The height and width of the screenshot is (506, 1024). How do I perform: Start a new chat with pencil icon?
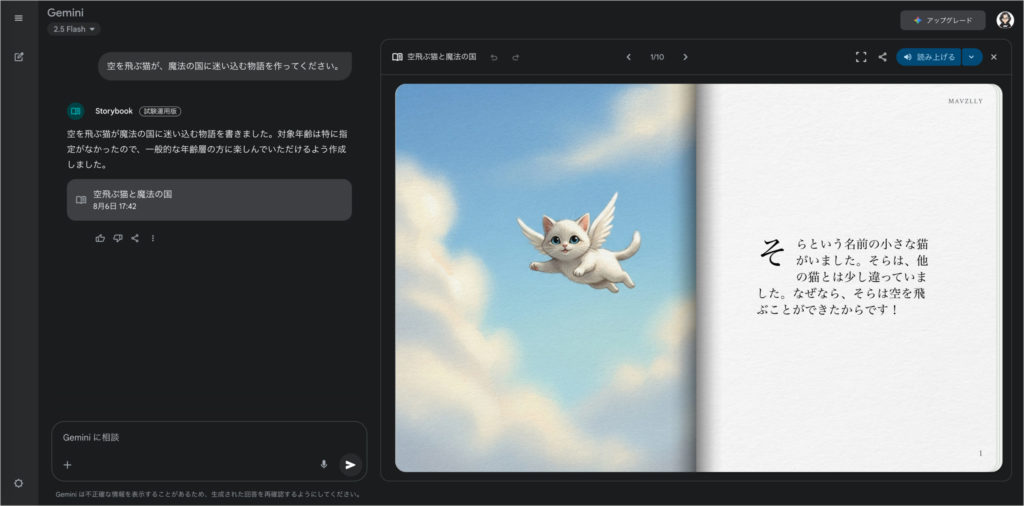(18, 56)
